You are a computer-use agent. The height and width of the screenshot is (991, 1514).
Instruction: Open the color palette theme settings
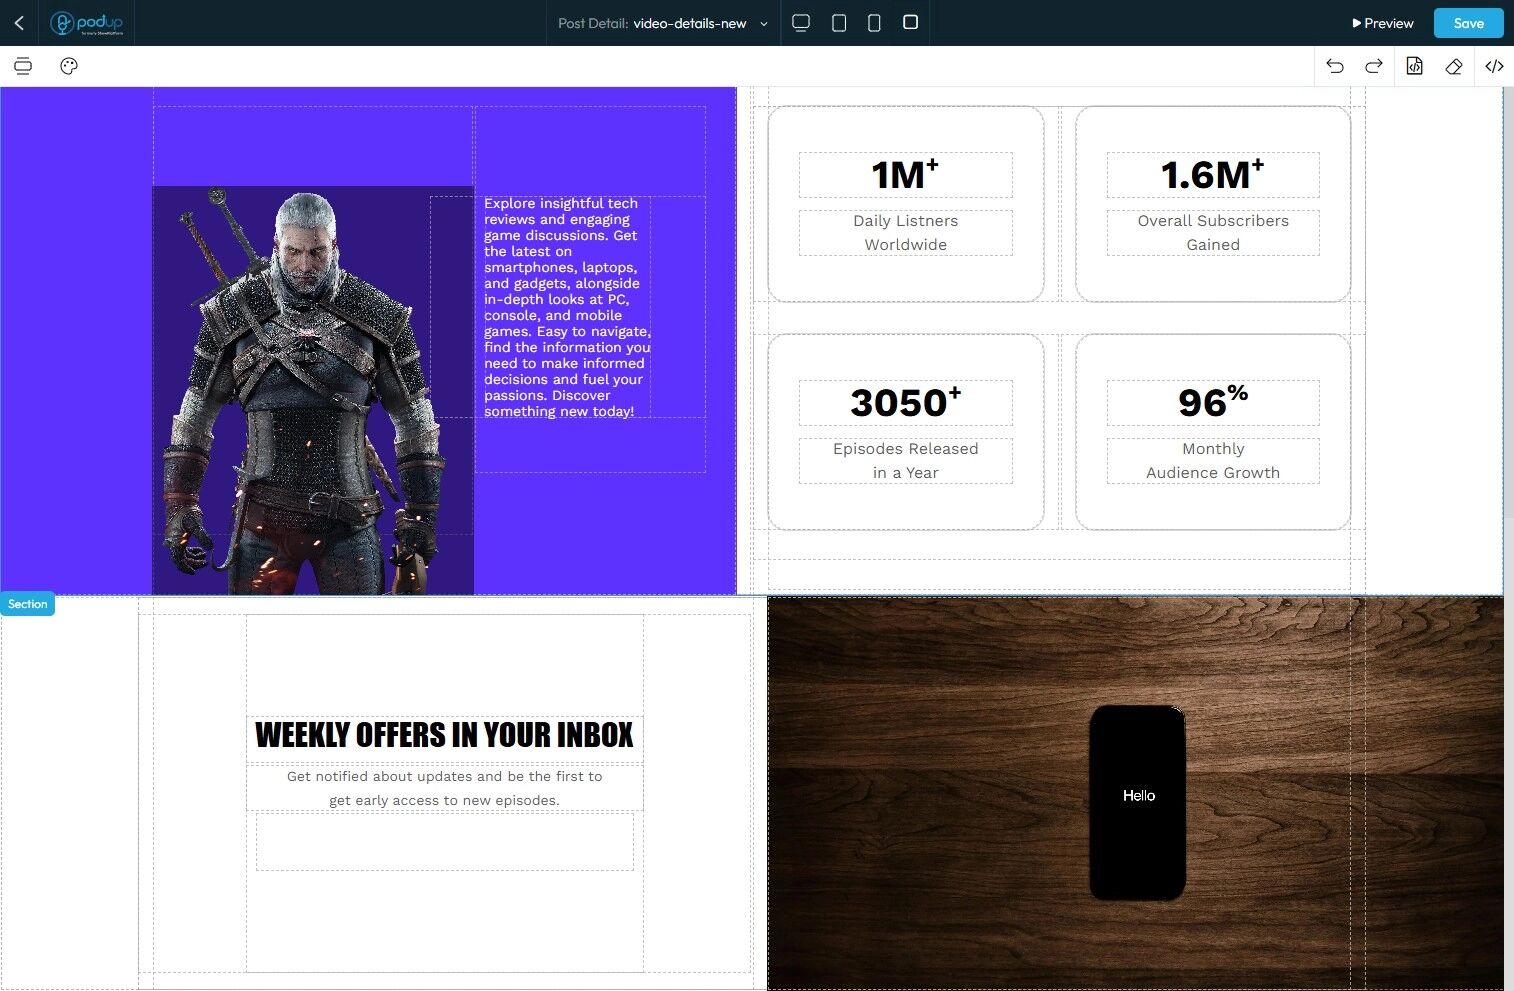[x=69, y=66]
